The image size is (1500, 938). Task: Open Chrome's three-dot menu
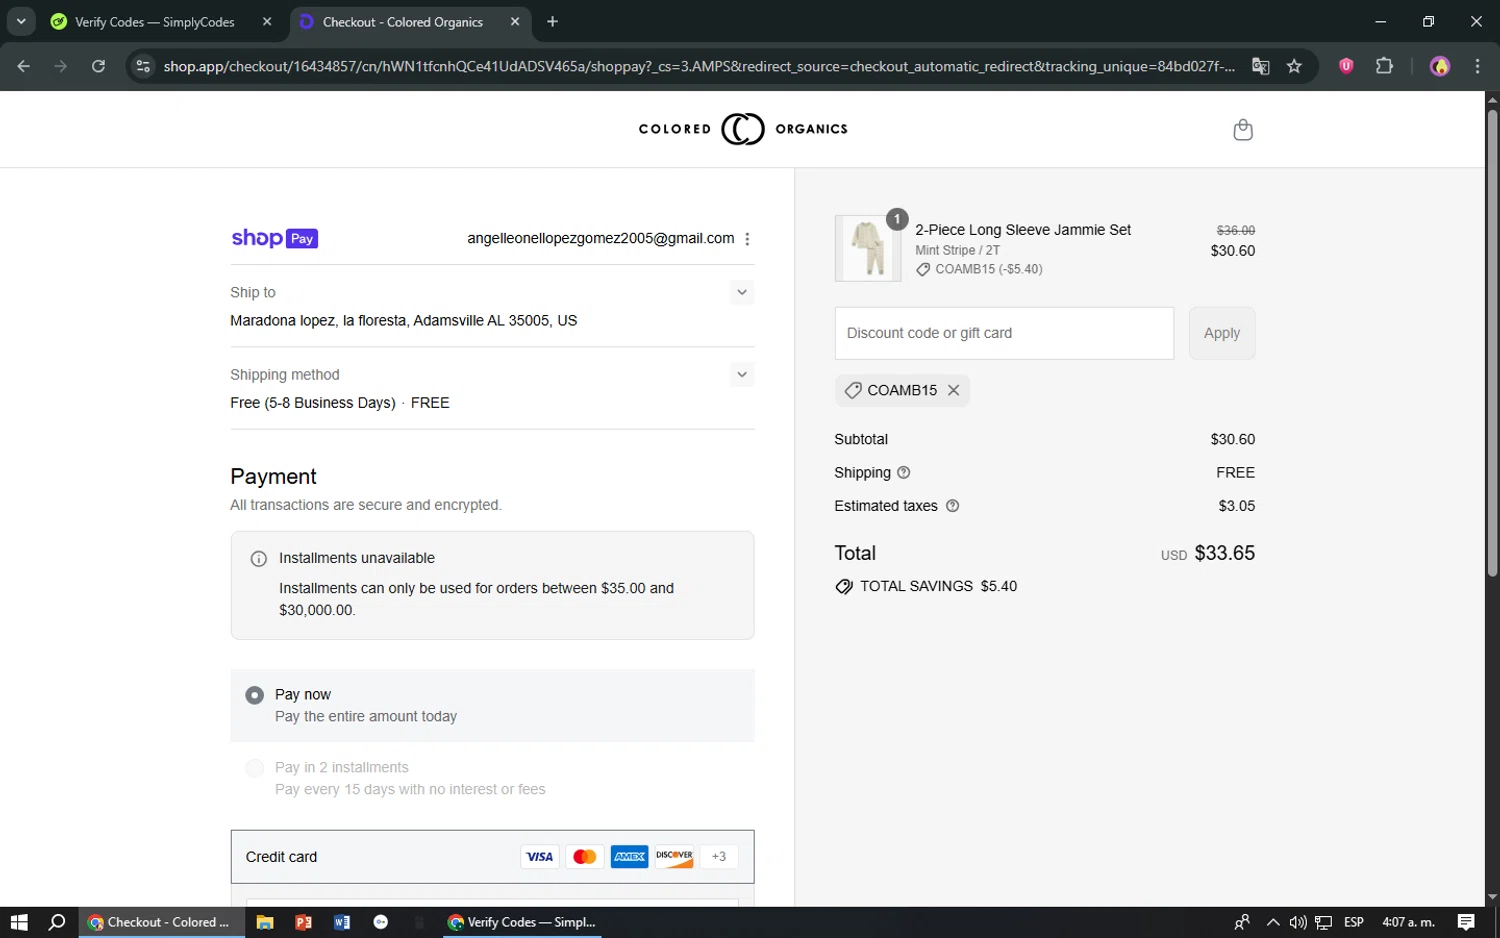click(1477, 66)
